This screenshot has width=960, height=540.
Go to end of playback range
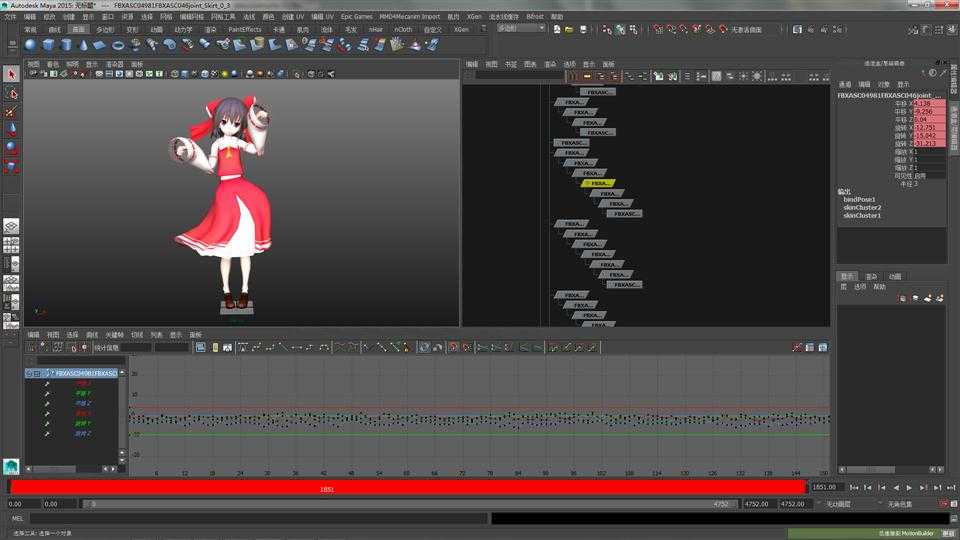(951, 487)
